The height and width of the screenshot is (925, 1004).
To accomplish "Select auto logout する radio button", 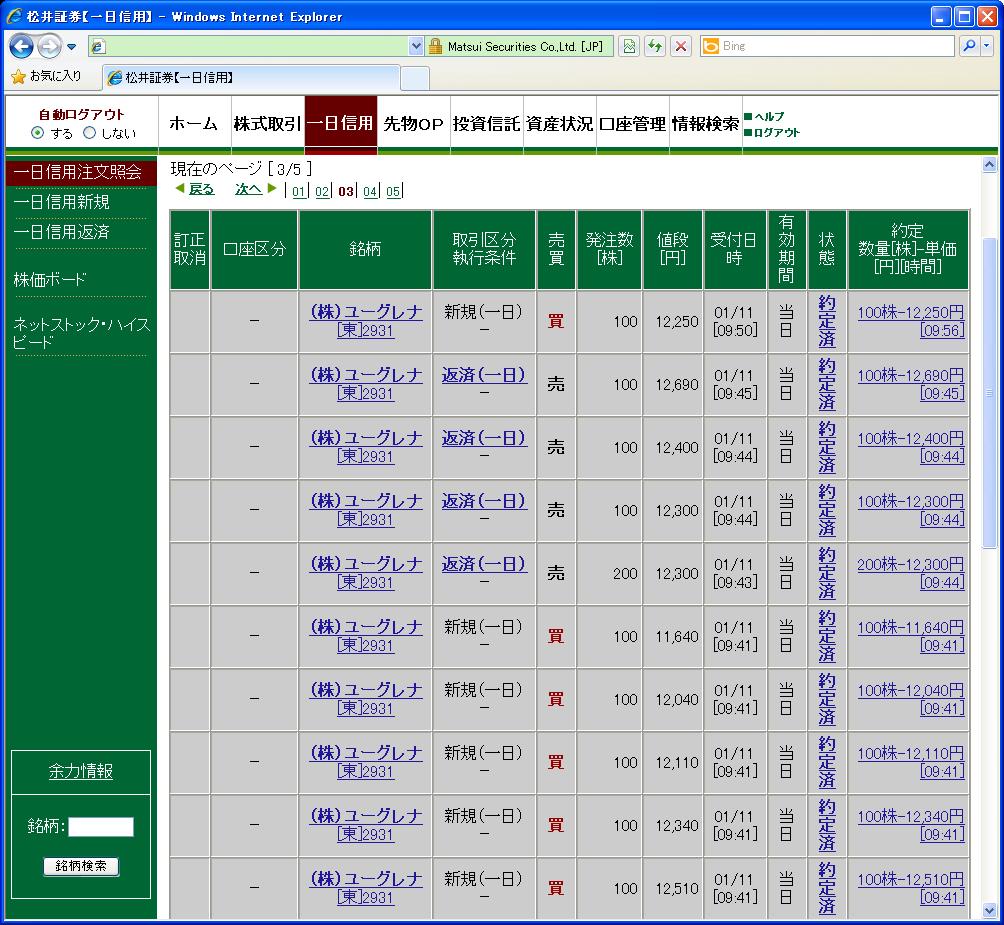I will (x=38, y=133).
